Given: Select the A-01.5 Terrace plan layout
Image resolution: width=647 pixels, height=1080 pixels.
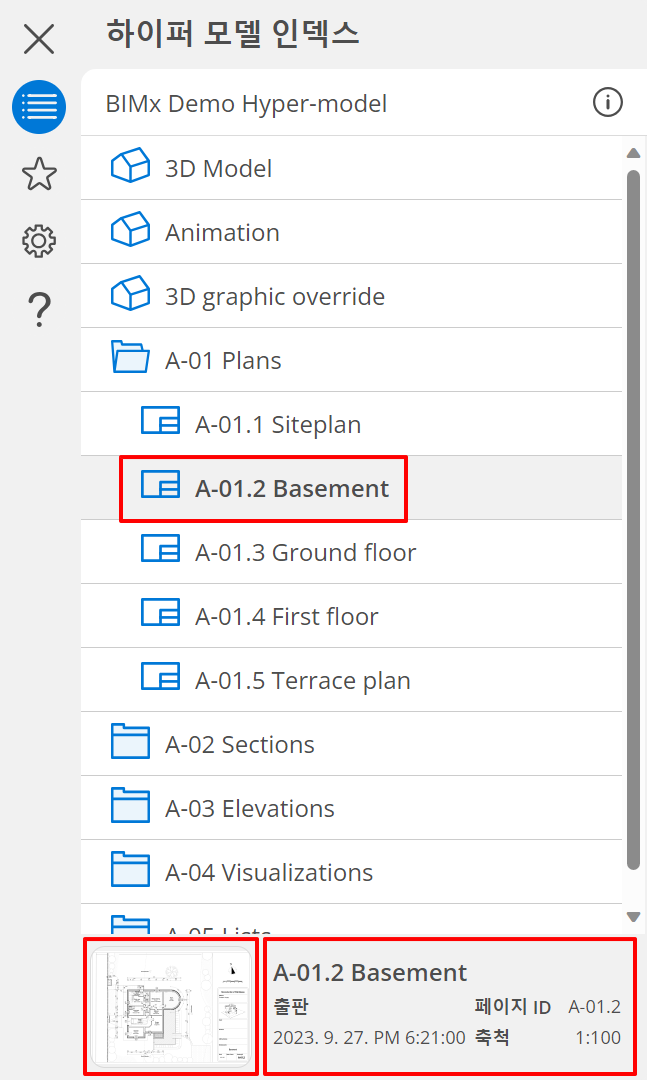Looking at the screenshot, I should pos(302,681).
